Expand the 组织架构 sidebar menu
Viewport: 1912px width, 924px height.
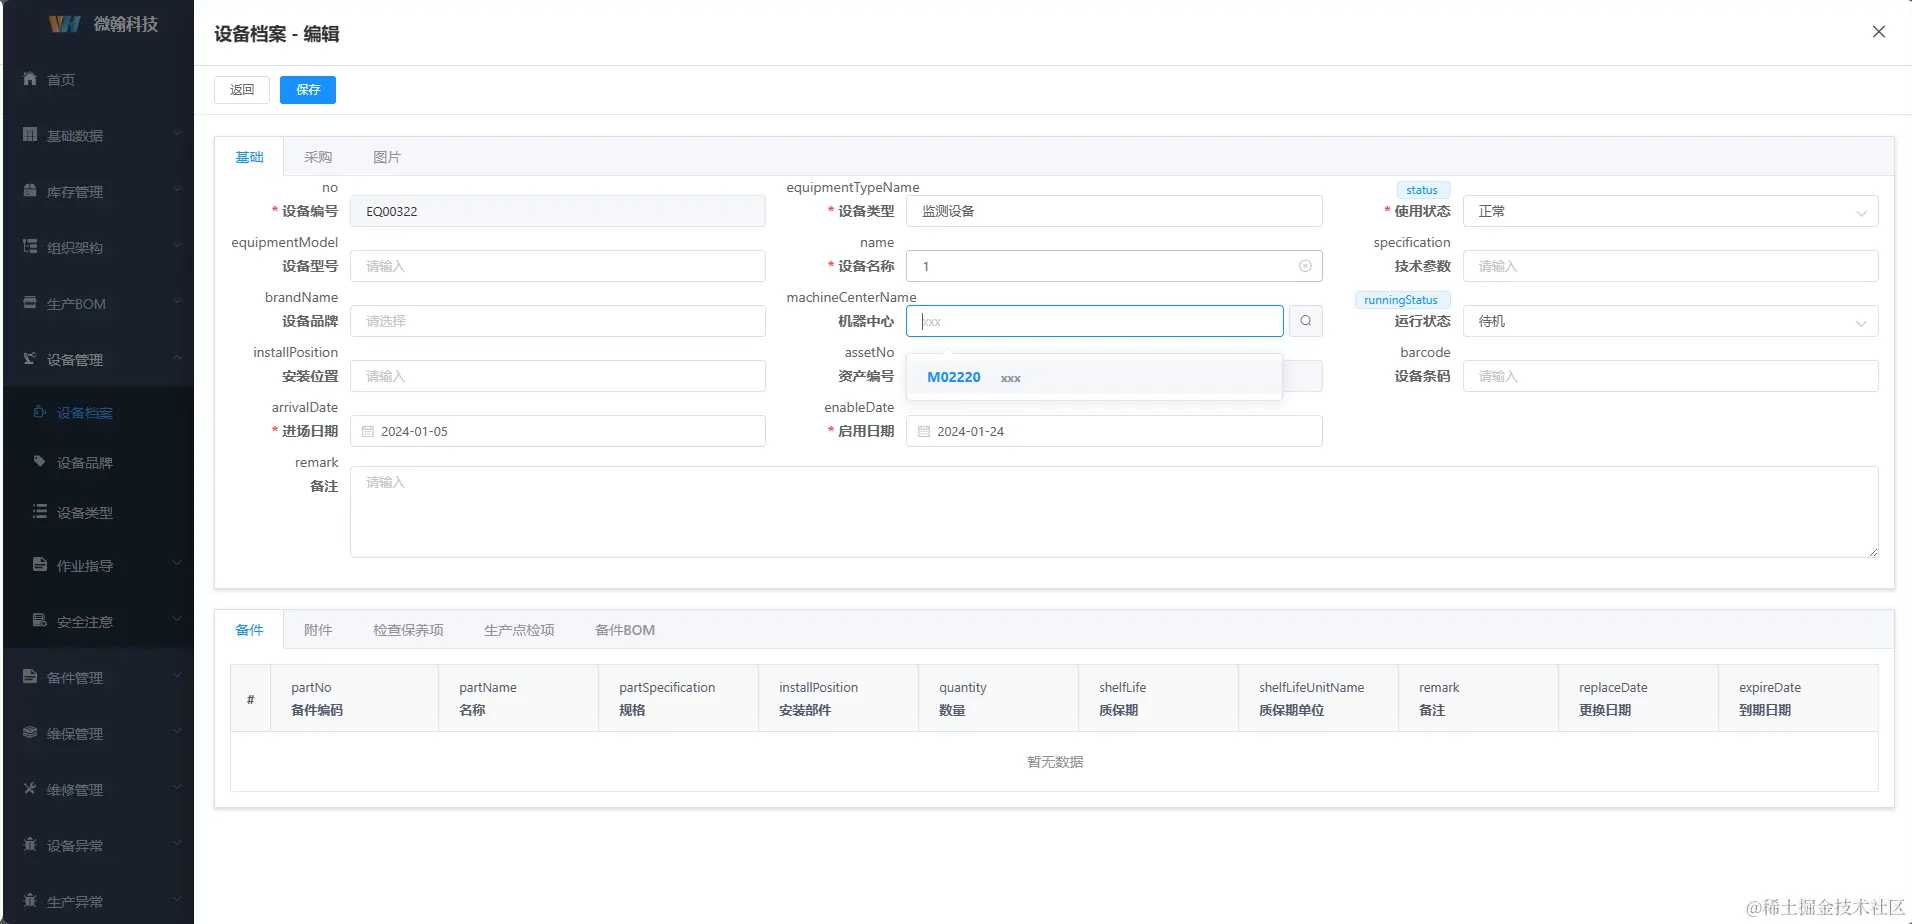pos(177,245)
